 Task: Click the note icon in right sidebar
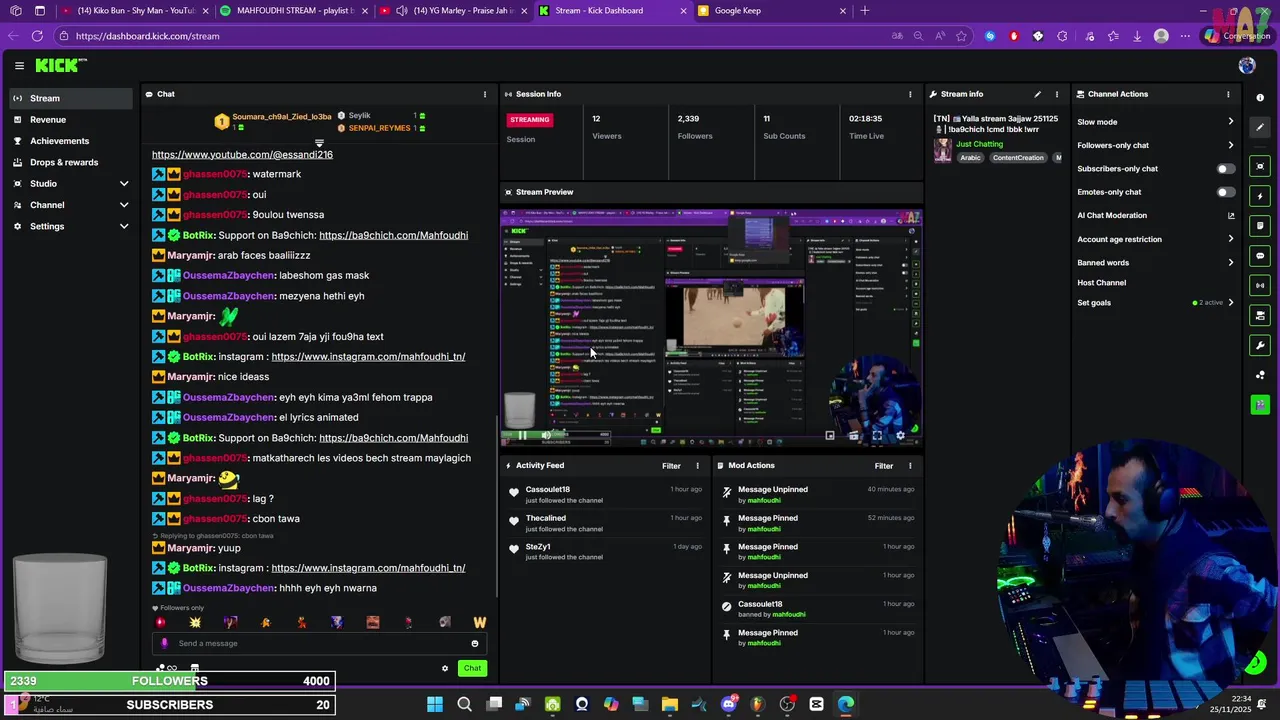pos(1260,226)
